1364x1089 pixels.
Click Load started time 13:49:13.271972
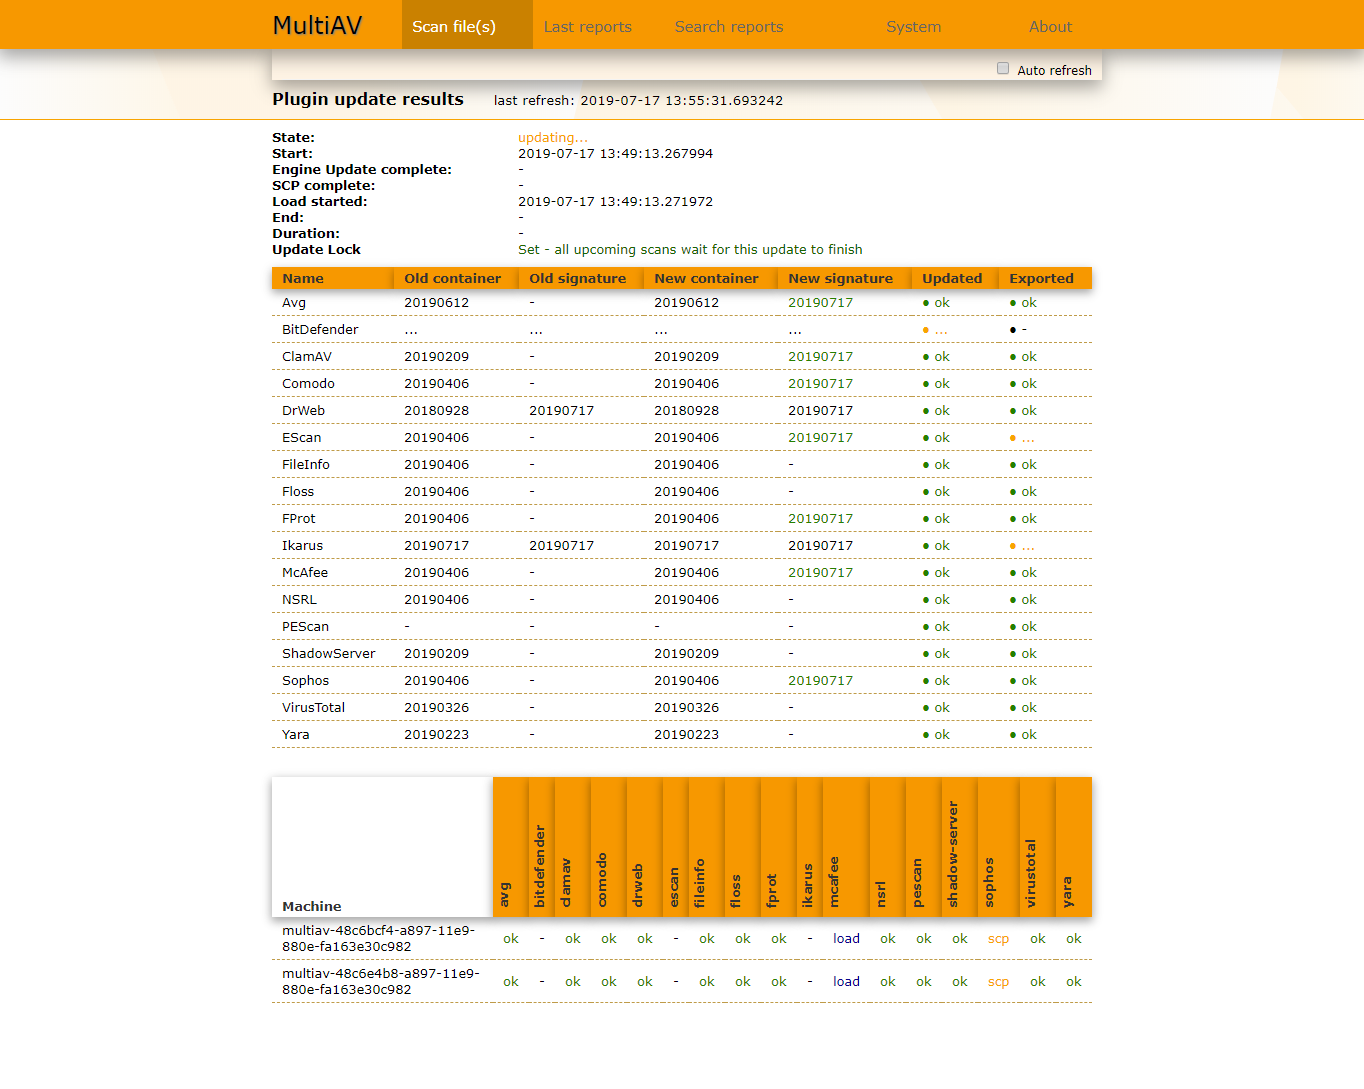tap(615, 202)
